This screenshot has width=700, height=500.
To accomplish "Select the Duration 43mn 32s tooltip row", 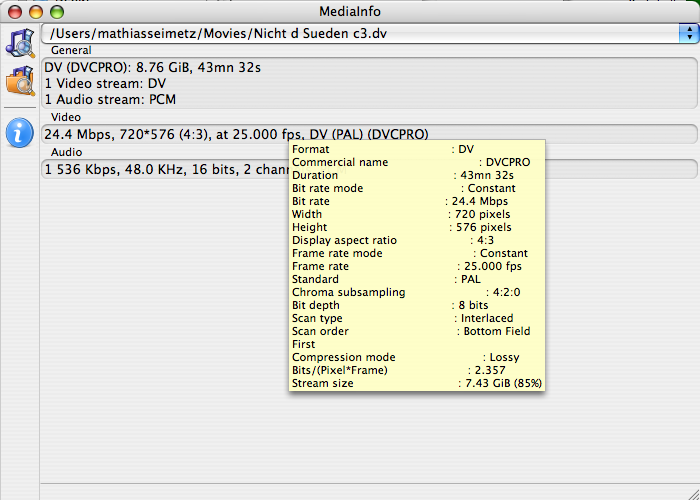I will point(403,175).
